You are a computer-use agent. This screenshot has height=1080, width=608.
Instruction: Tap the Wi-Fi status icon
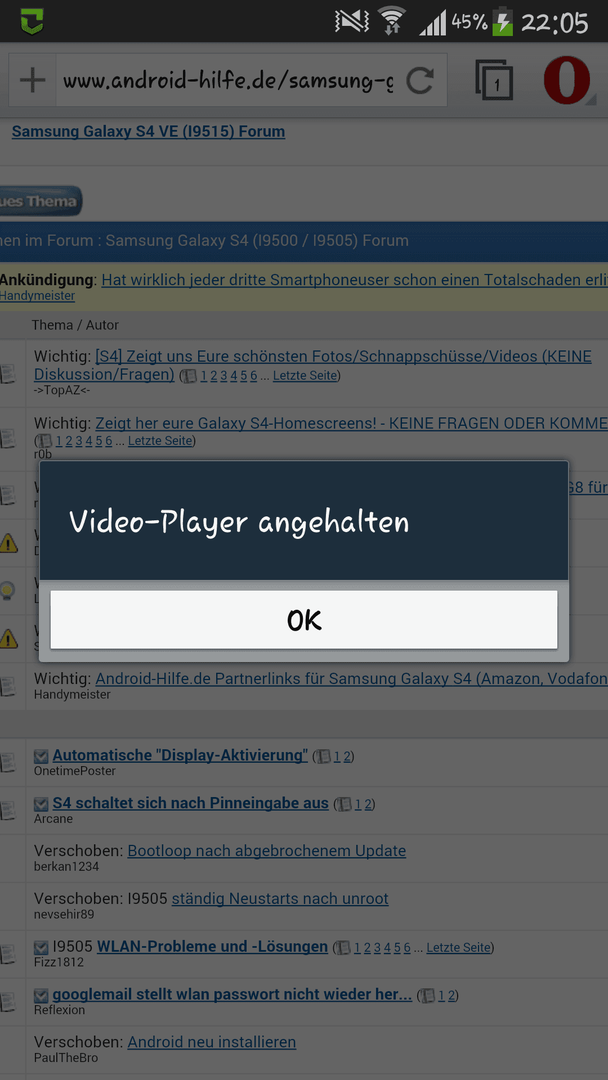(x=393, y=23)
